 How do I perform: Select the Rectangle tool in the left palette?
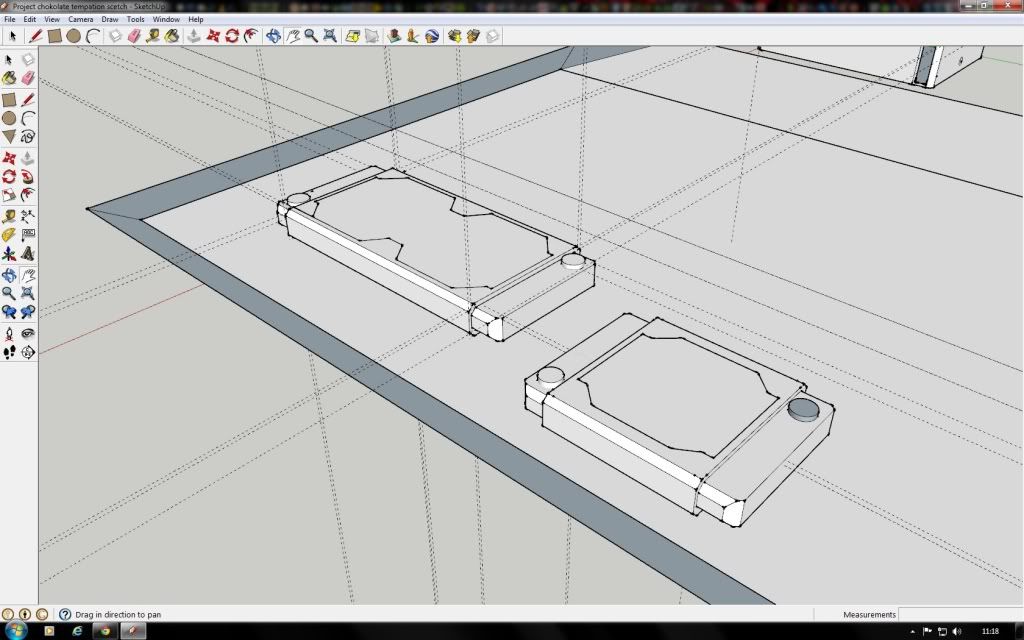pyautogui.click(x=9, y=100)
